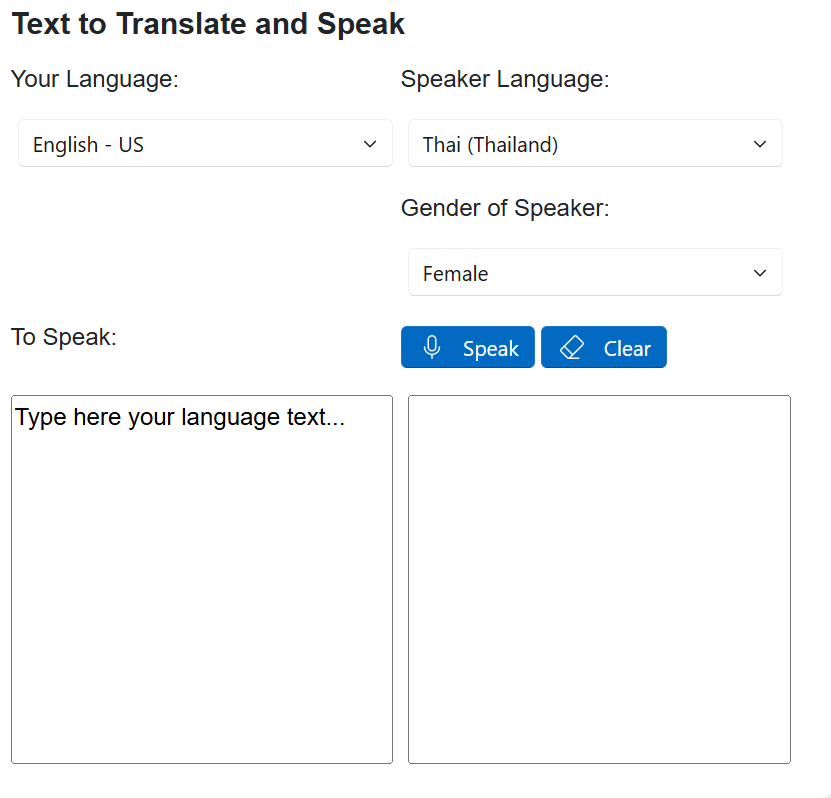
Task: Click the chevron beside Thai (Thailand)
Action: click(758, 143)
